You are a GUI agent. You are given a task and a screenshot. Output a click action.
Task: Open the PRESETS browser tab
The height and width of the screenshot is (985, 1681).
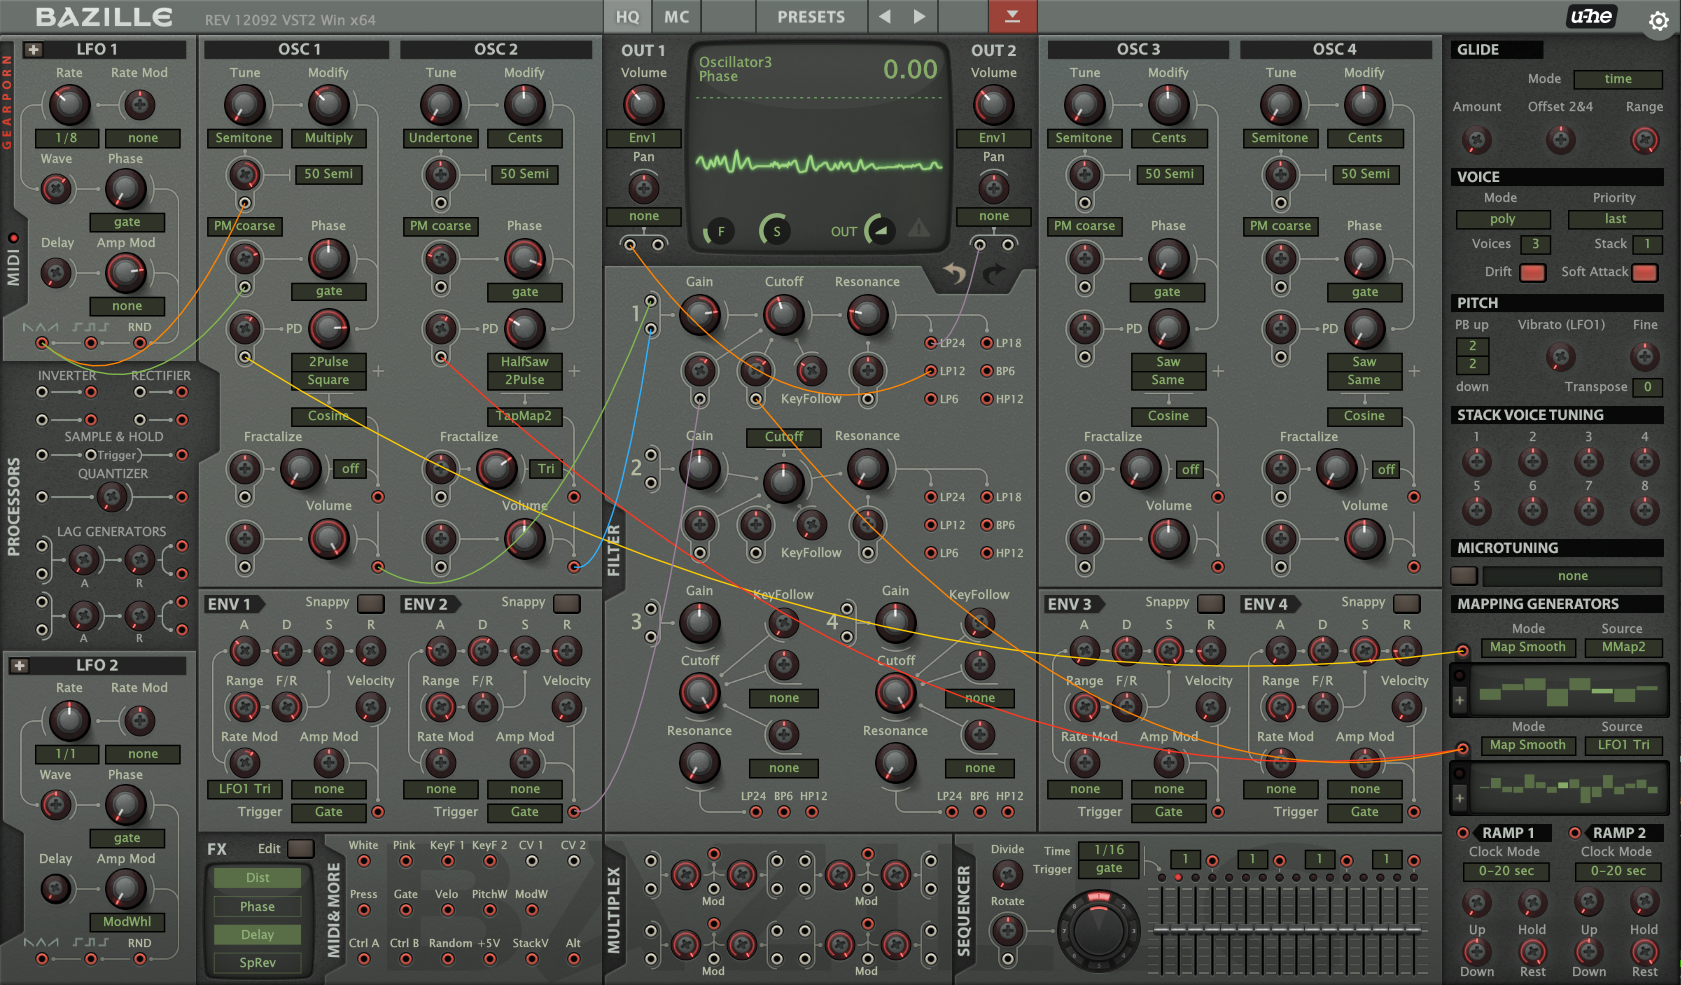pos(811,17)
